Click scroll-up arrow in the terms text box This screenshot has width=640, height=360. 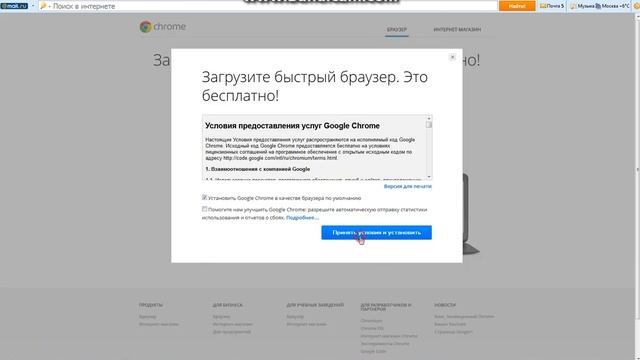click(429, 118)
